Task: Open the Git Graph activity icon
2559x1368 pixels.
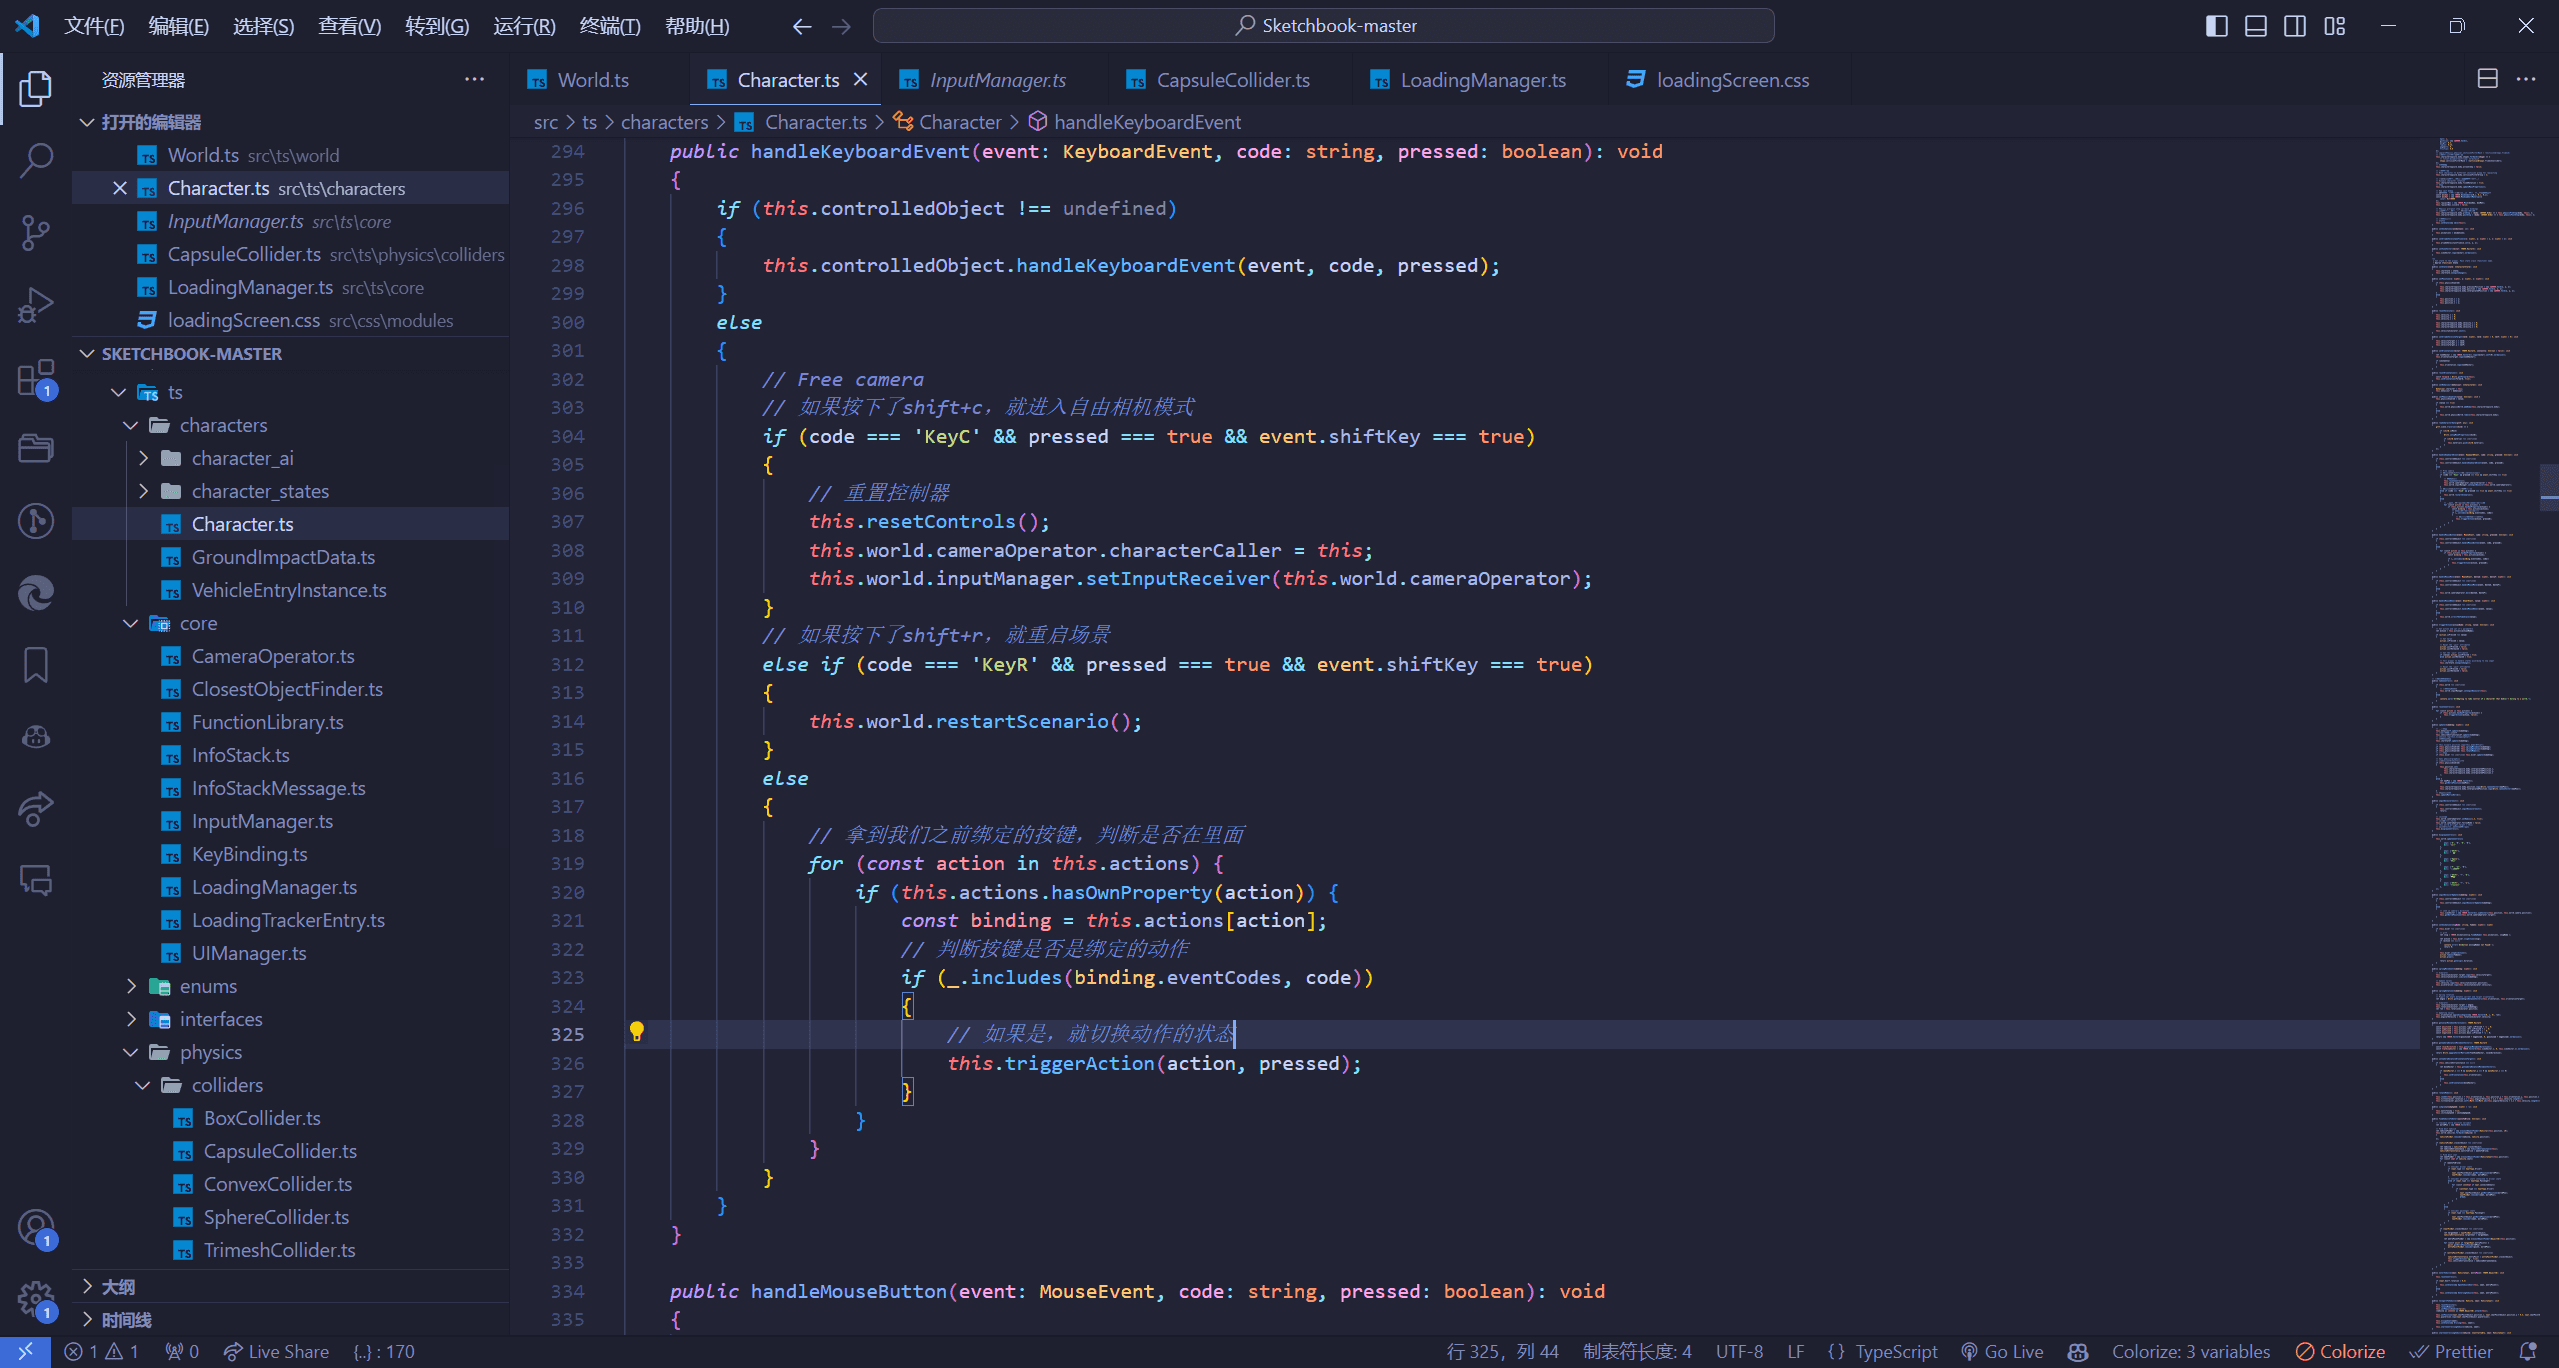Action: pyautogui.click(x=36, y=520)
